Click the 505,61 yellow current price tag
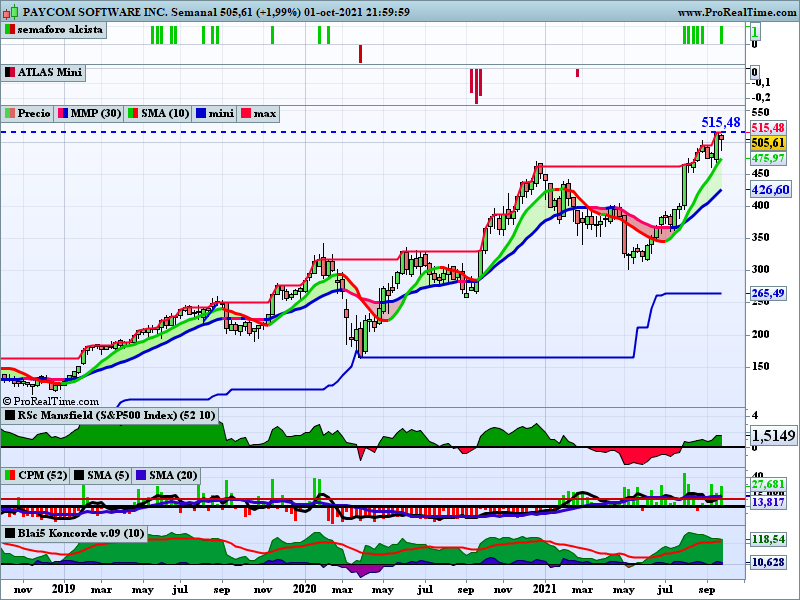 [768, 143]
